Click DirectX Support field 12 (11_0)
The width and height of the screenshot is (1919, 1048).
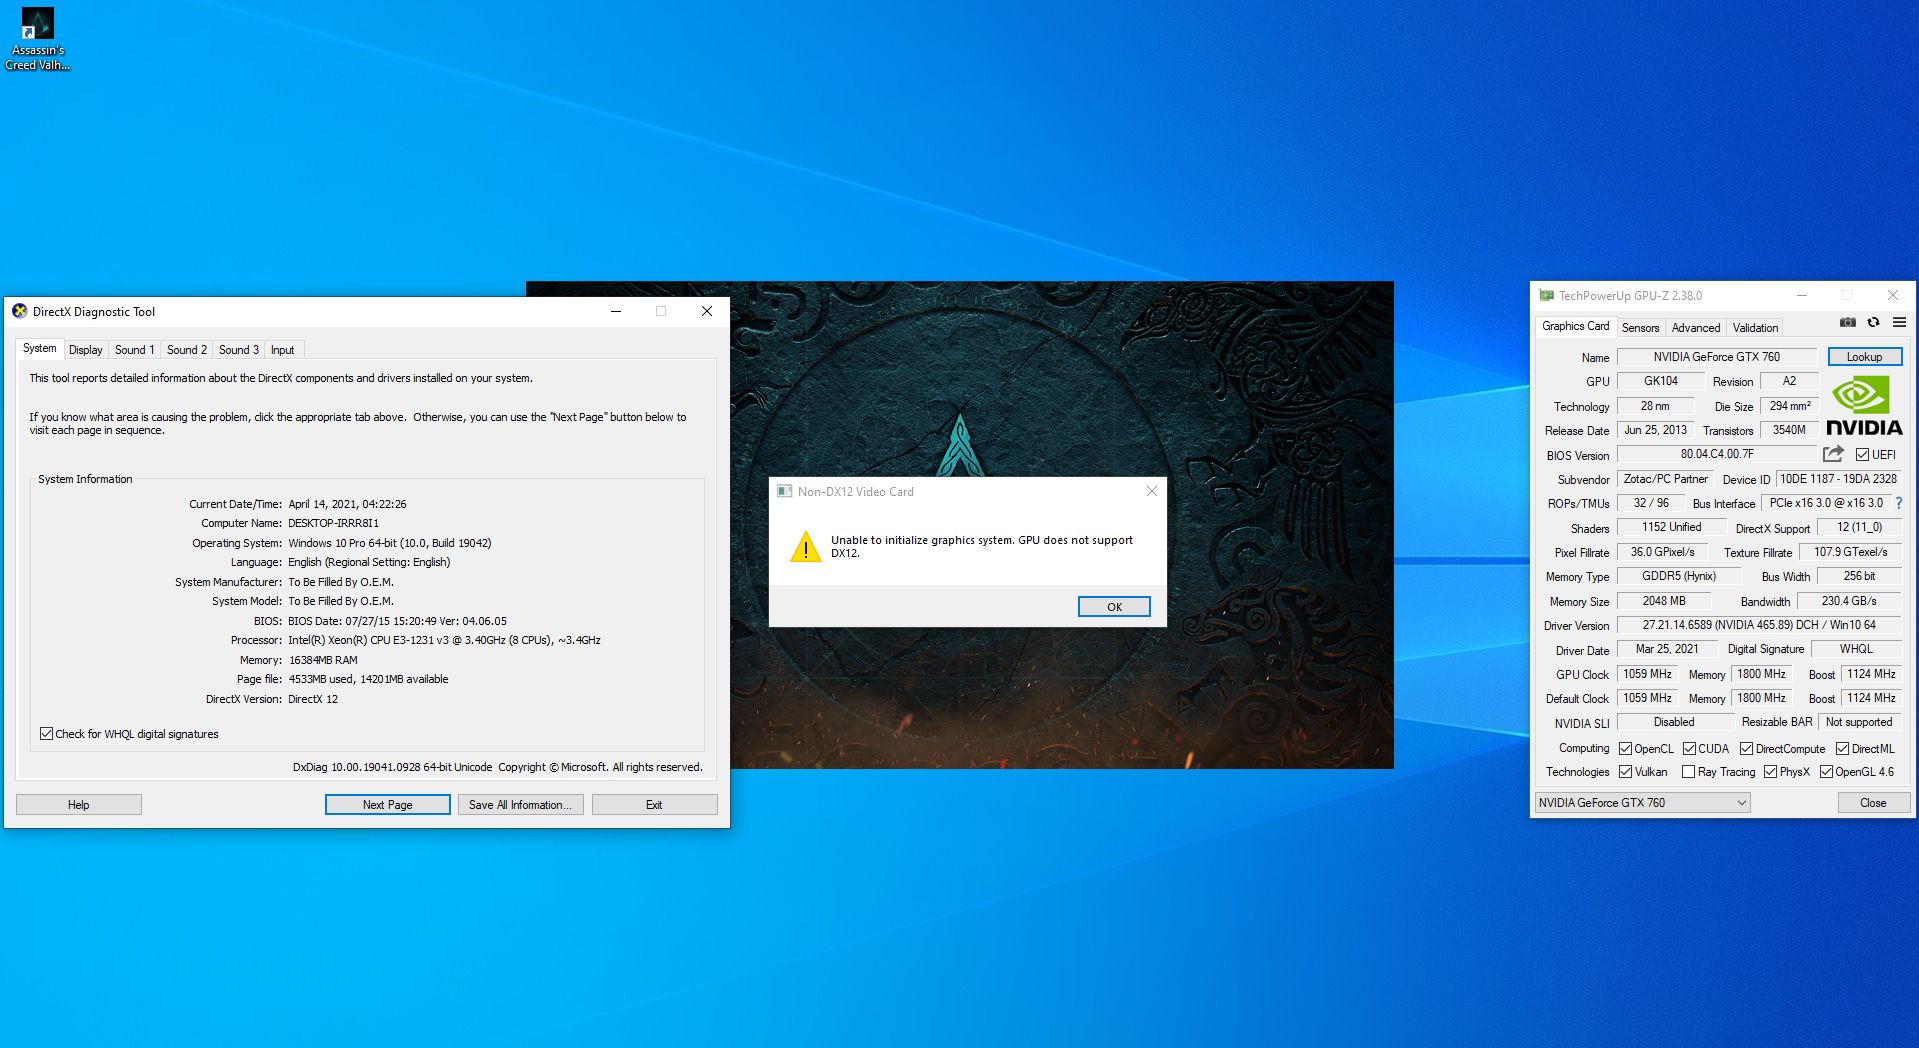point(1859,527)
